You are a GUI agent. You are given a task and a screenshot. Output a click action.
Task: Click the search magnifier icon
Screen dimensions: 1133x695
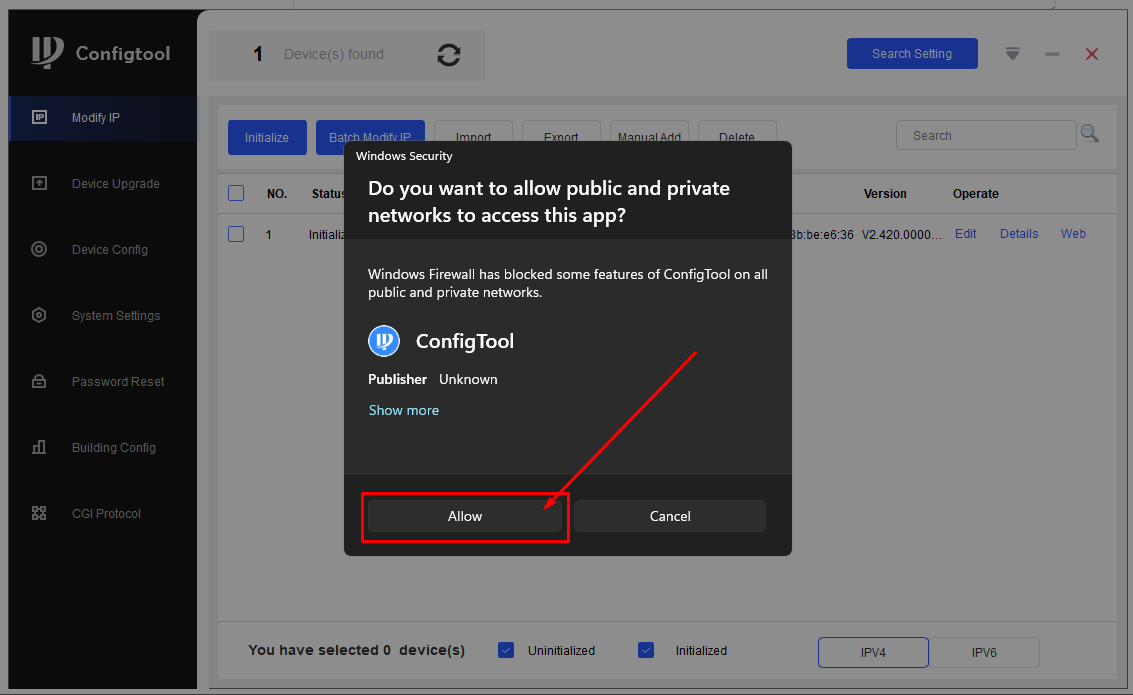(x=1090, y=134)
